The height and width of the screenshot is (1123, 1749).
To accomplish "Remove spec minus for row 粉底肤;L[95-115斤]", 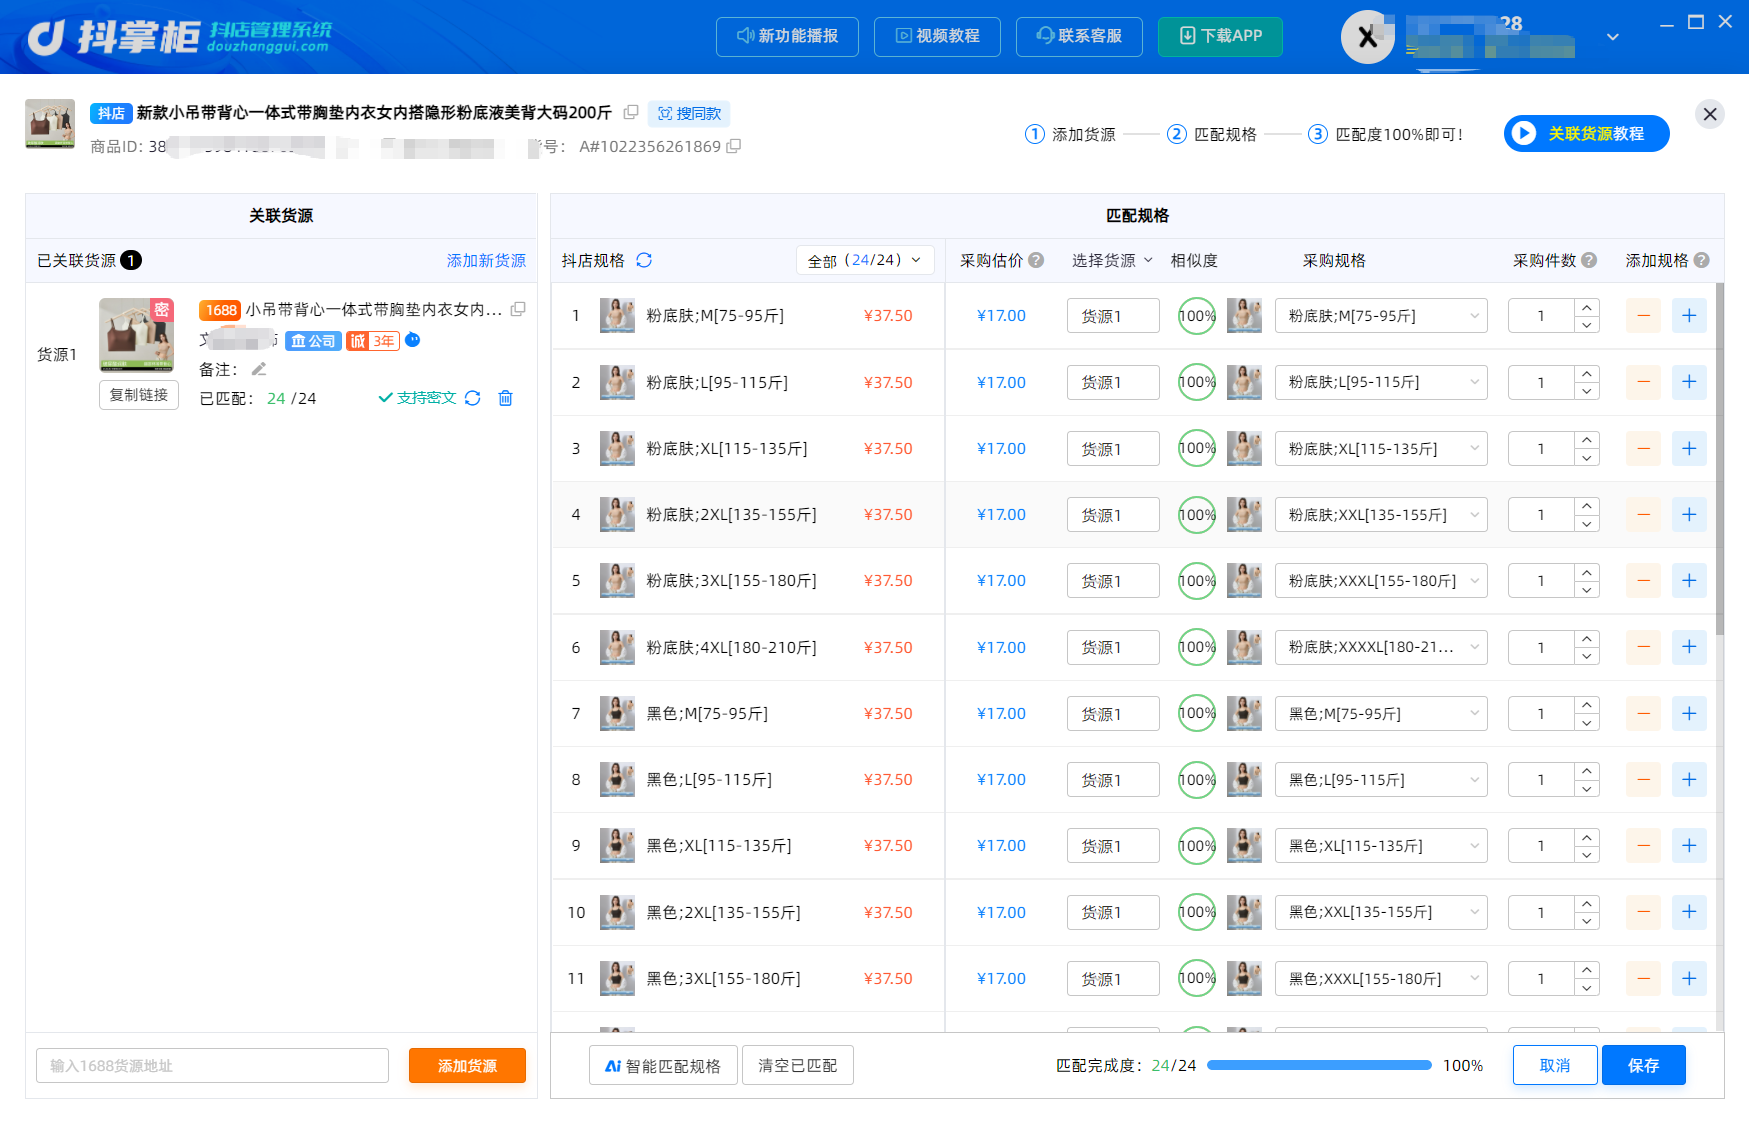I will click(x=1643, y=382).
